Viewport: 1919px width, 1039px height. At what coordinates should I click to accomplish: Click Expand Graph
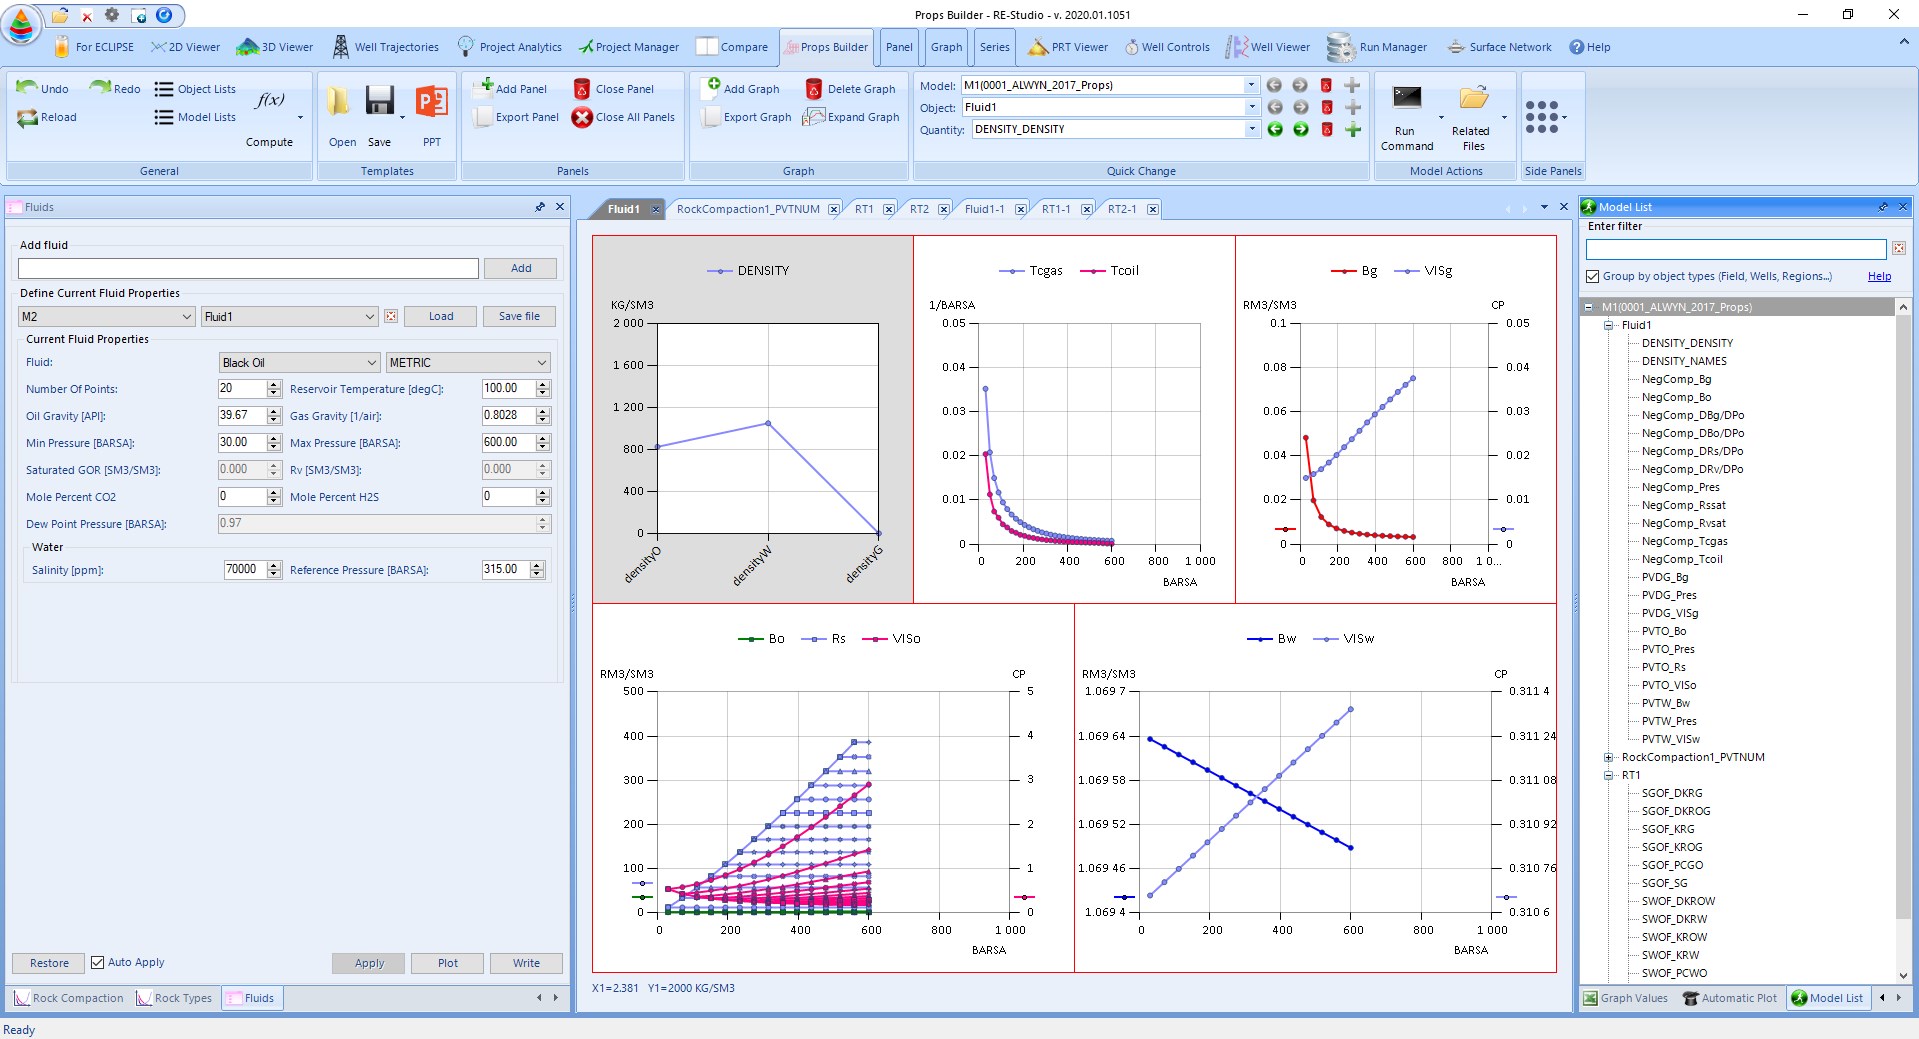coord(852,117)
